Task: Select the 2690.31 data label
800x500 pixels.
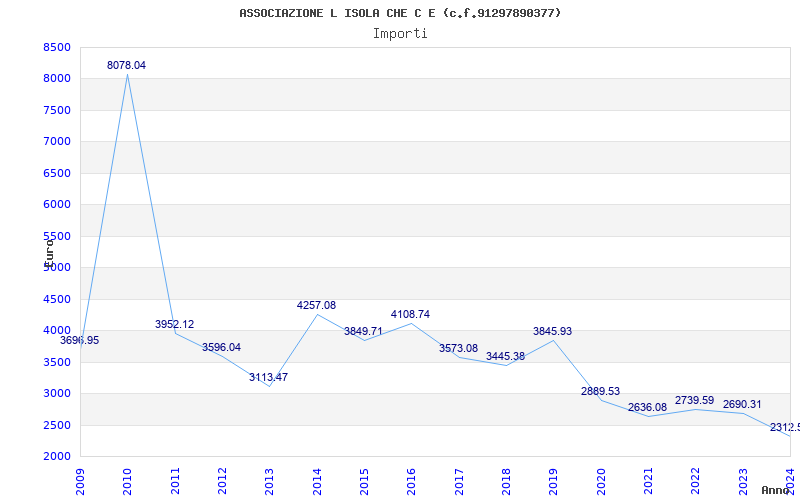Action: point(742,404)
